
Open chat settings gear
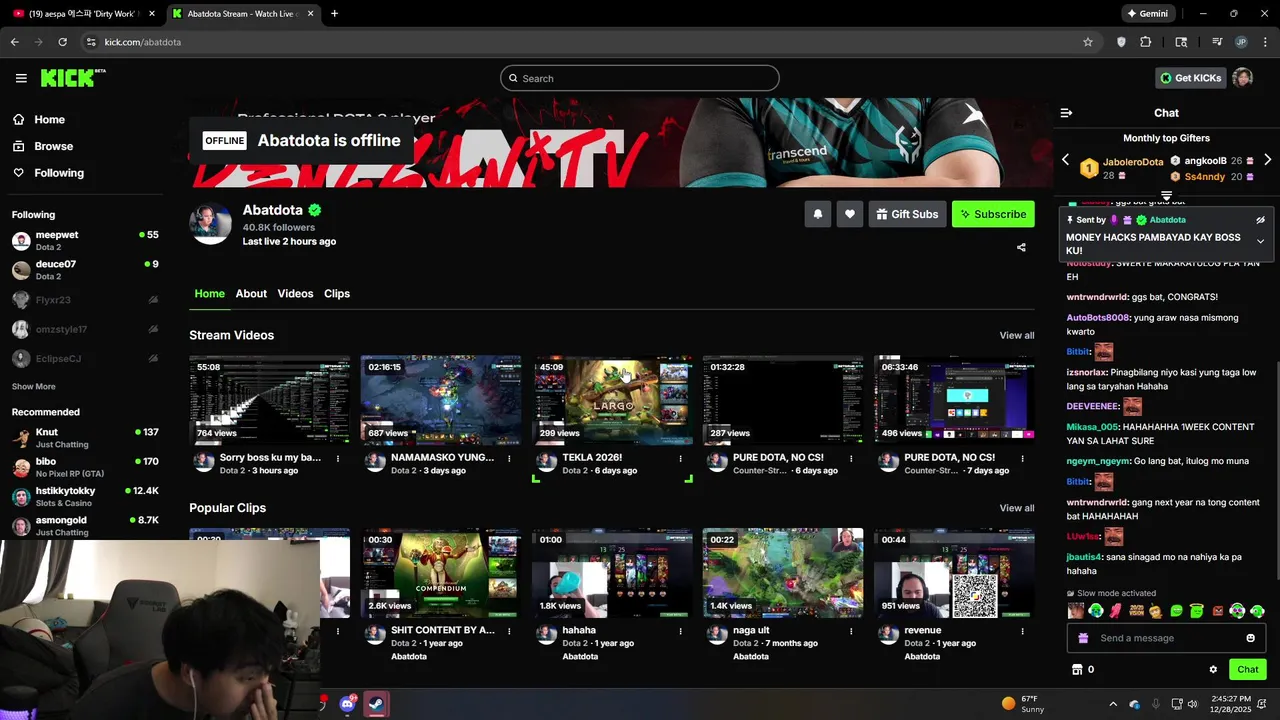1213,669
